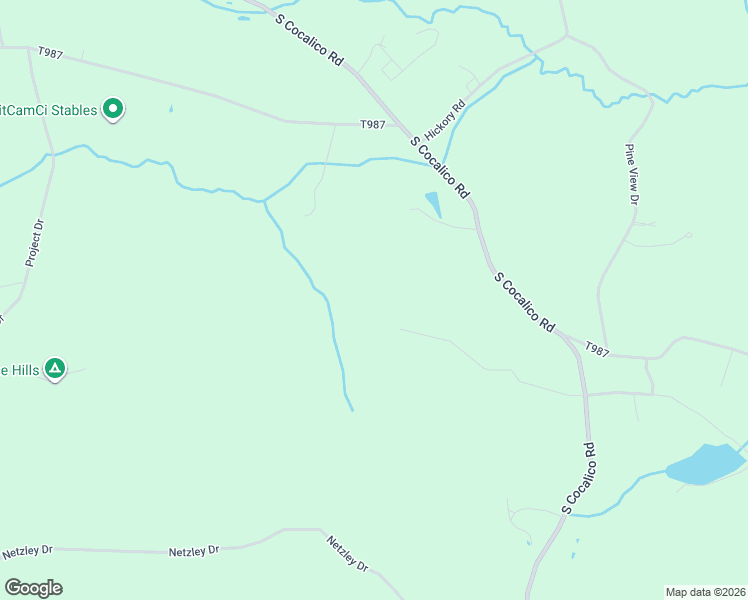
Task: Click the Map data ©2026 attribution
Action: pyautogui.click(x=706, y=592)
